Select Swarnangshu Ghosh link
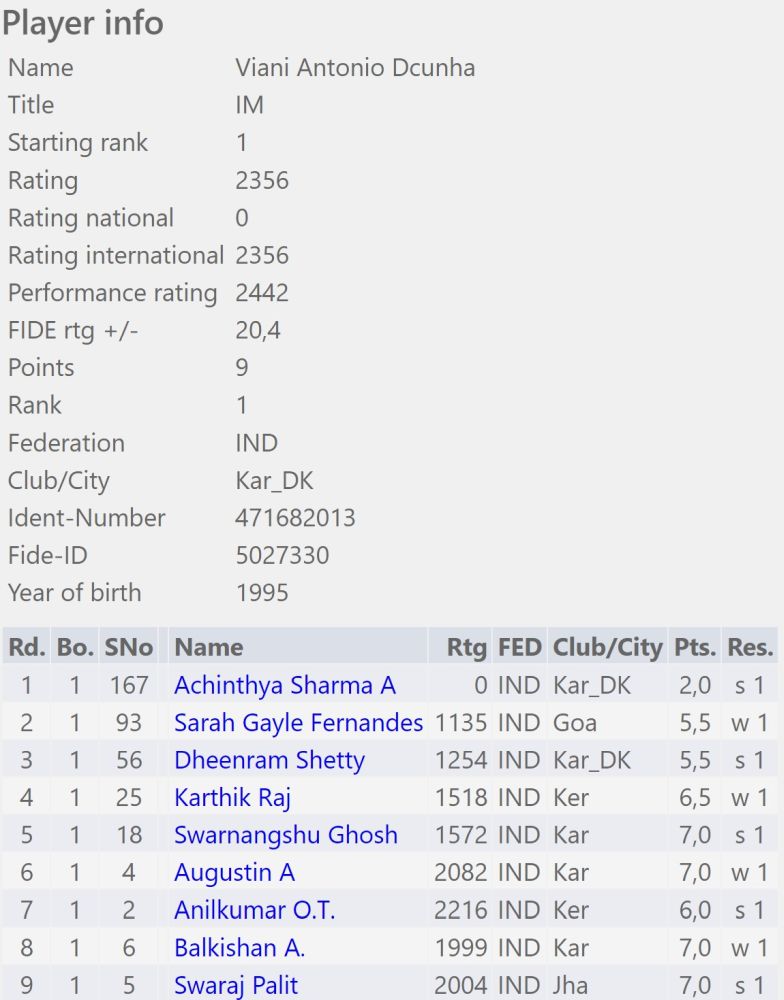 click(286, 835)
